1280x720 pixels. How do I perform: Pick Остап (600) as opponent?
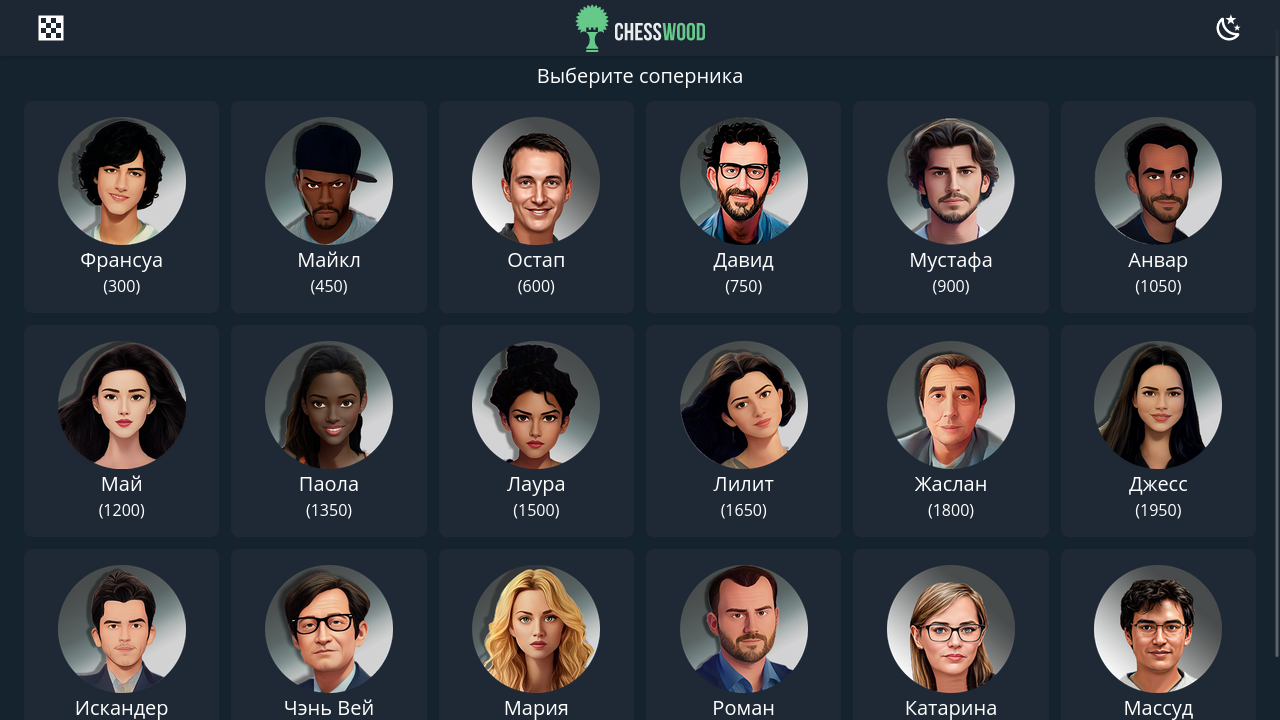(536, 207)
